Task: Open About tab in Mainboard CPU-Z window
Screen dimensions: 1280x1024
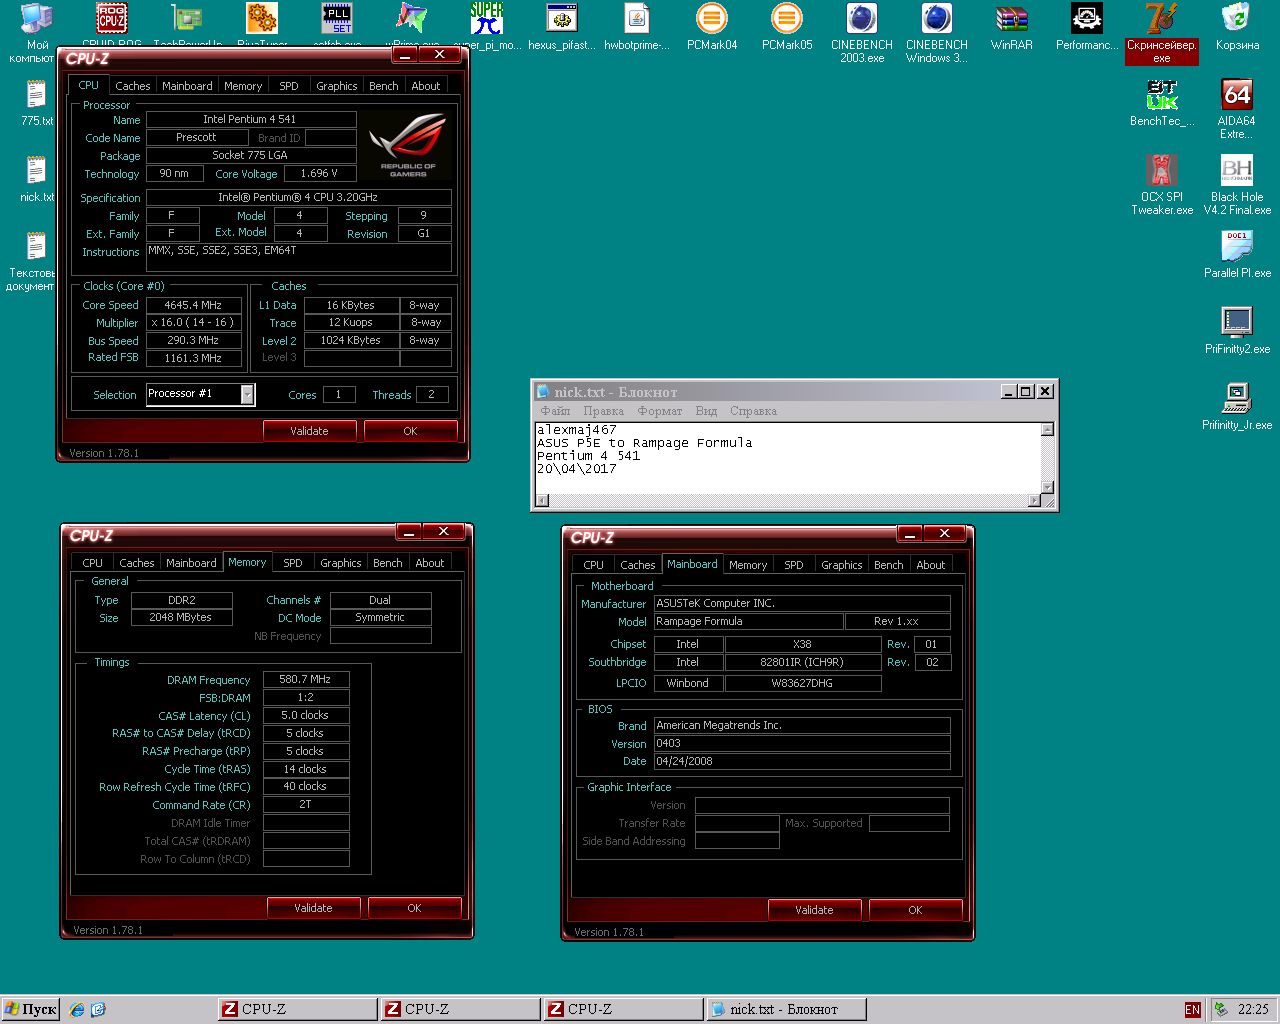Action: pos(931,565)
